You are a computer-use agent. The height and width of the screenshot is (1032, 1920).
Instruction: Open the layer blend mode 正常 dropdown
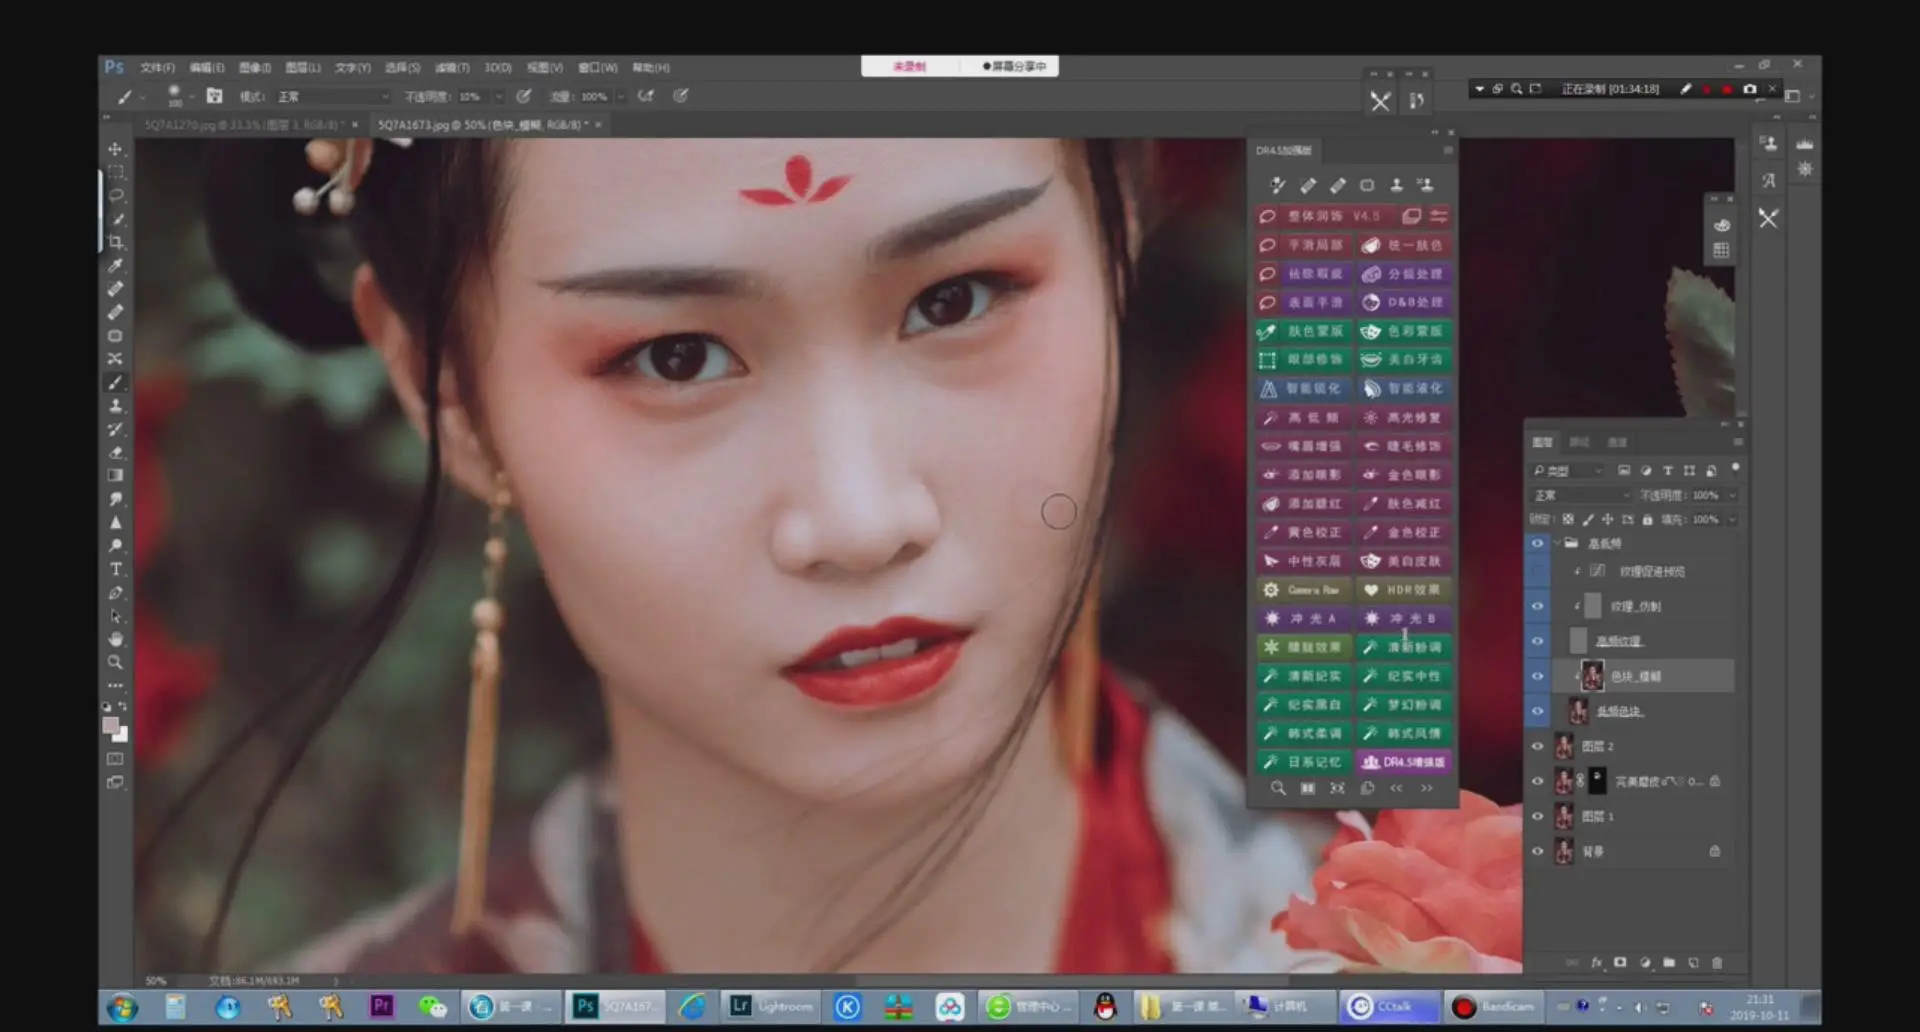point(1580,495)
